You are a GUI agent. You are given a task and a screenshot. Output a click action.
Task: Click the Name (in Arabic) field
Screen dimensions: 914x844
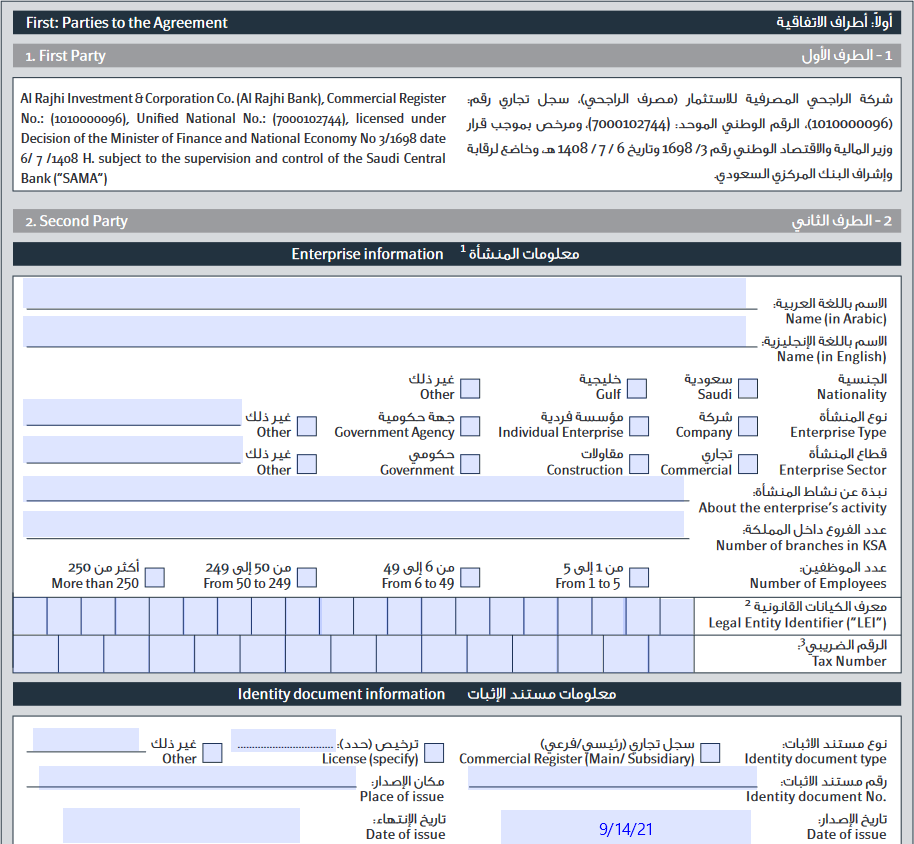click(x=385, y=294)
